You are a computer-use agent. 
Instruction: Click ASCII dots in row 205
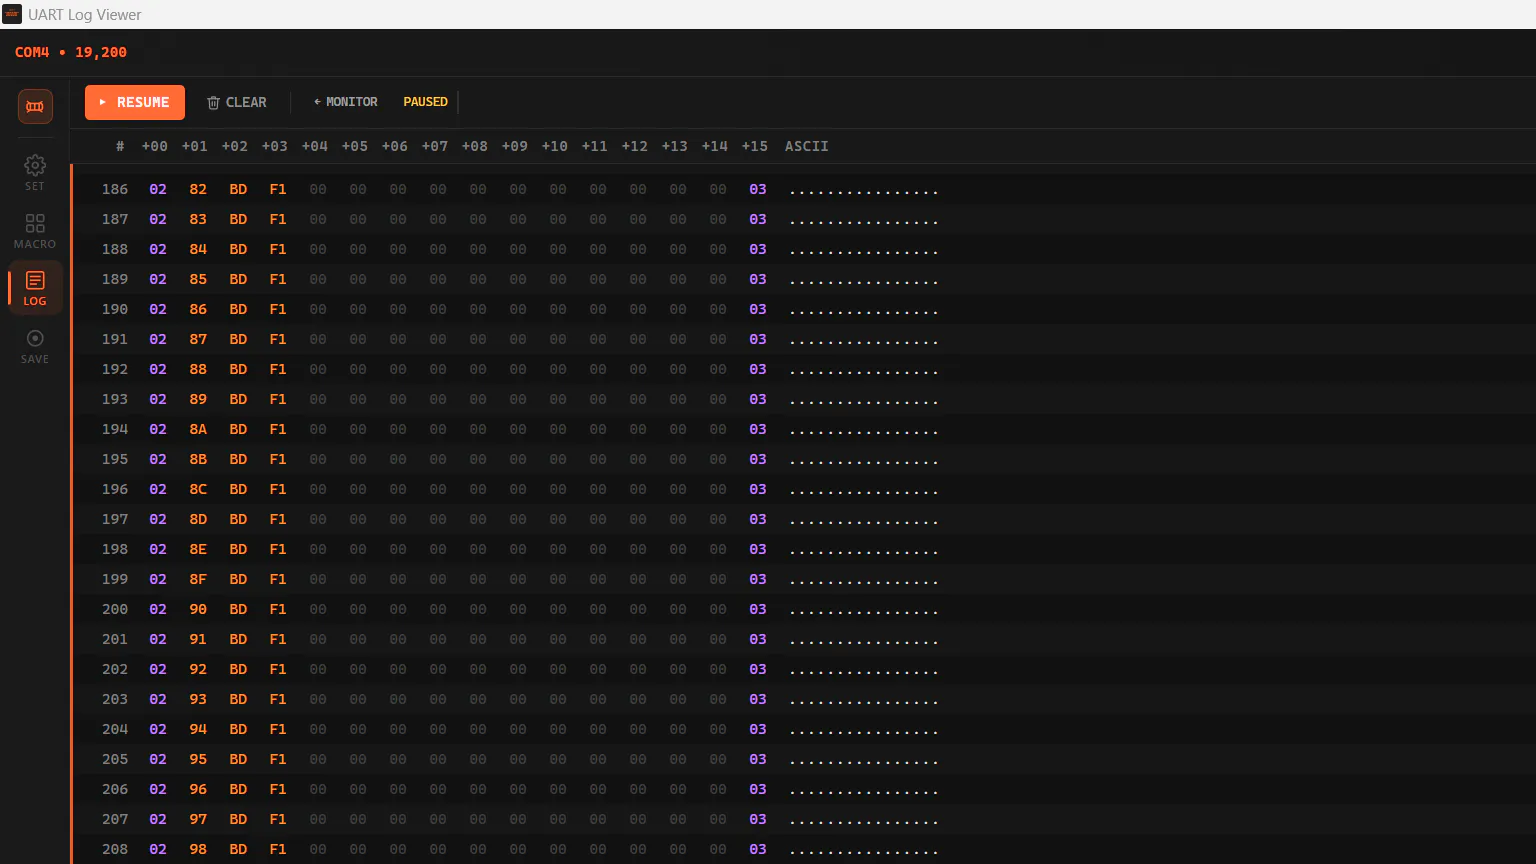[864, 759]
